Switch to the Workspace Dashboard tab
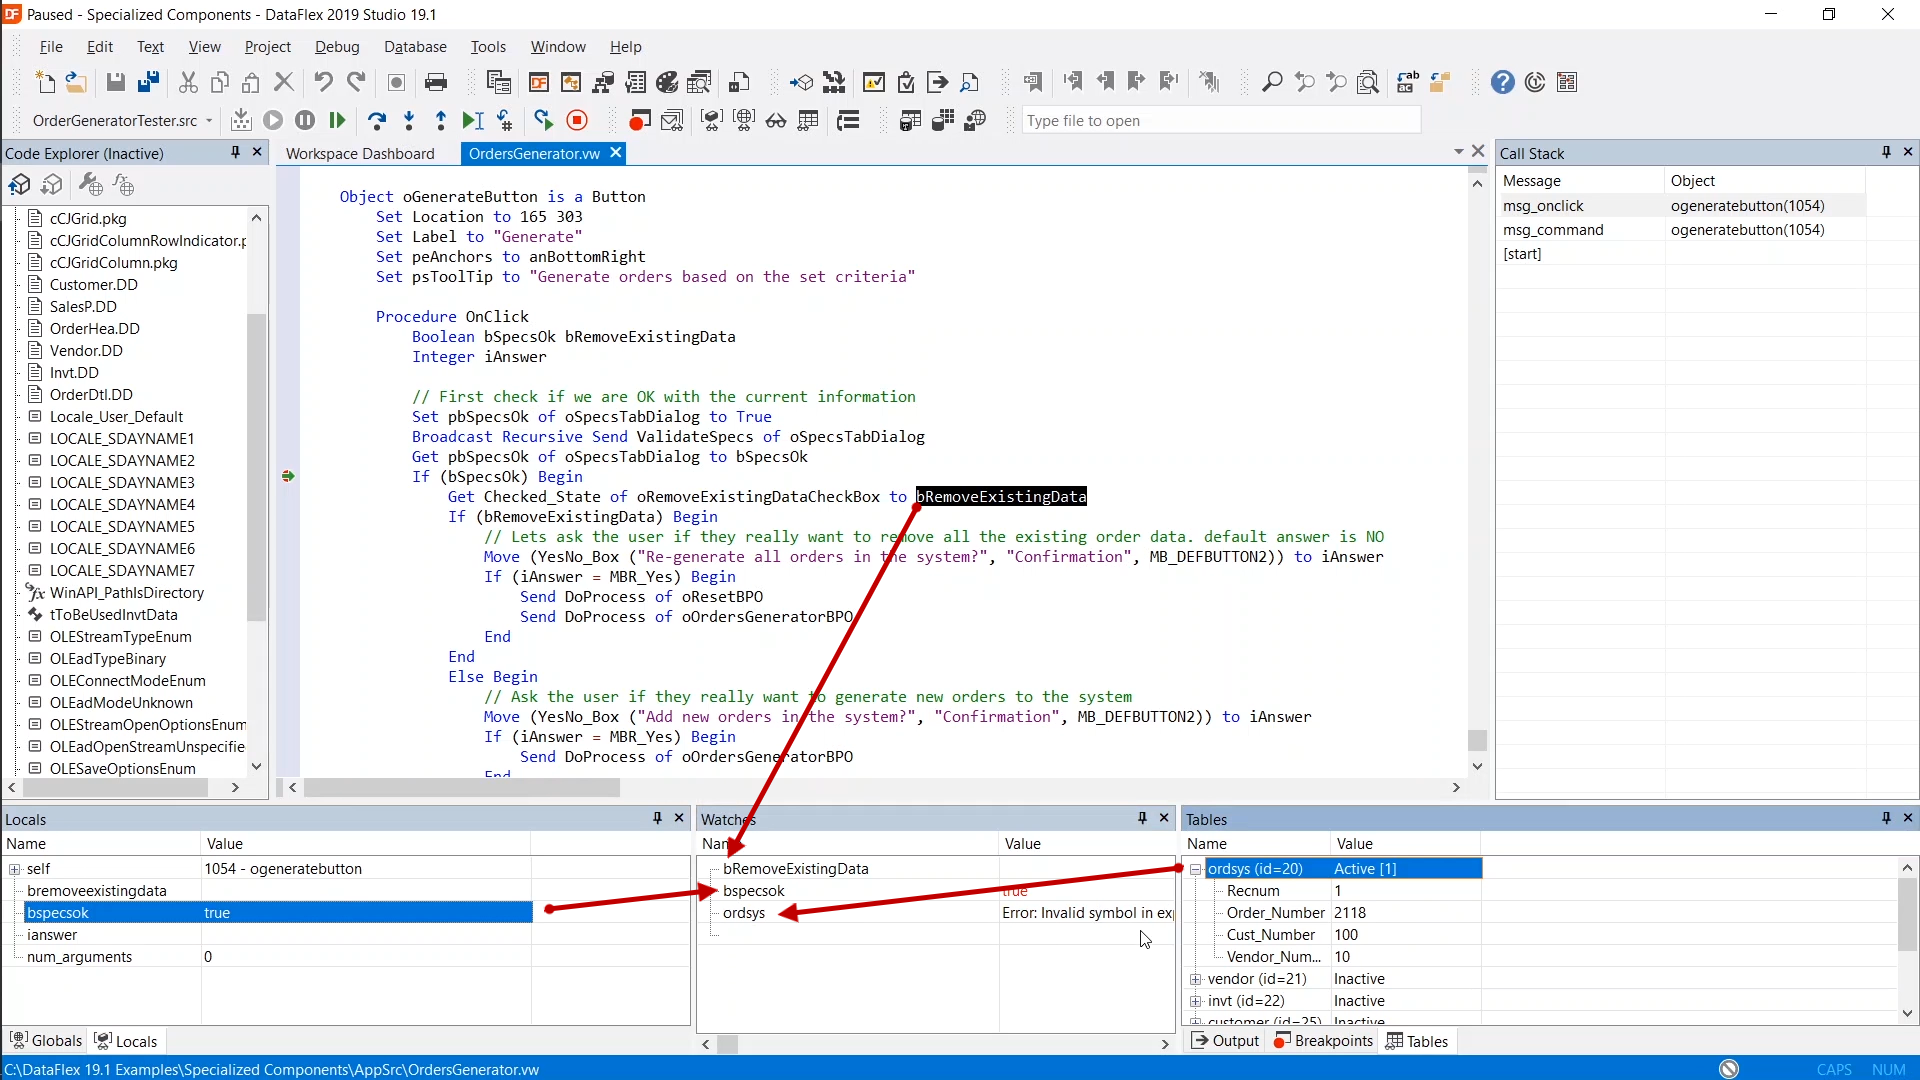 [360, 154]
